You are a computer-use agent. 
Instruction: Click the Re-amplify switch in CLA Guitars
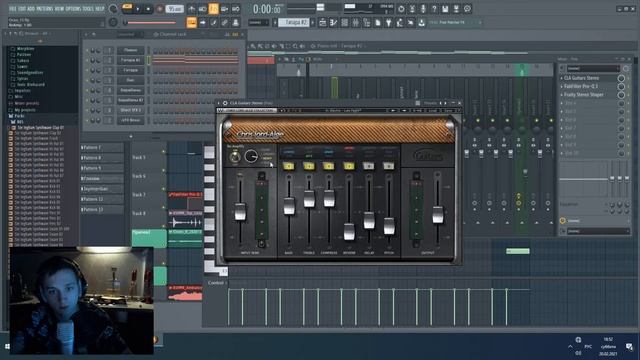point(235,157)
